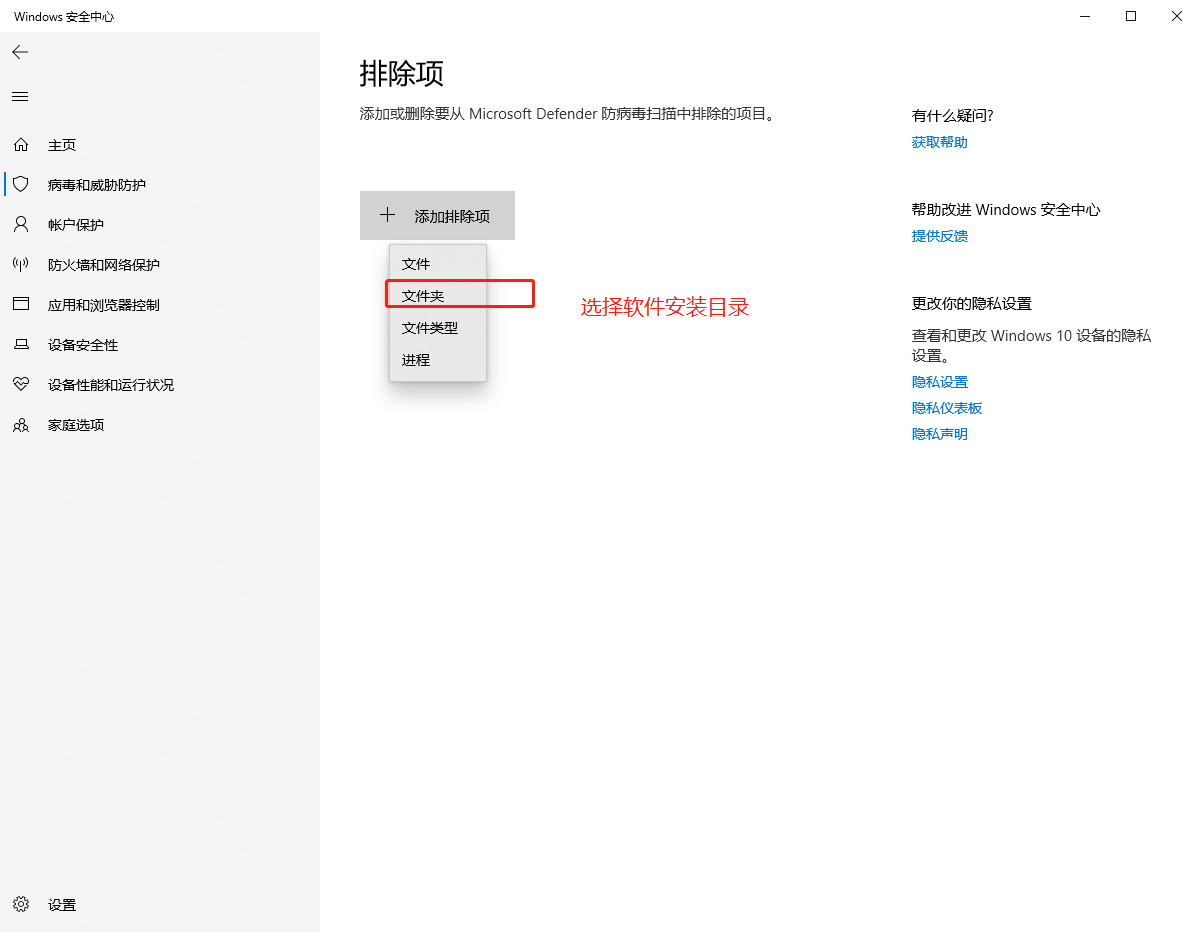Viewport: 1200px width, 932px height.
Task: Click the family icon for 家庭选项
Action: [x=21, y=425]
